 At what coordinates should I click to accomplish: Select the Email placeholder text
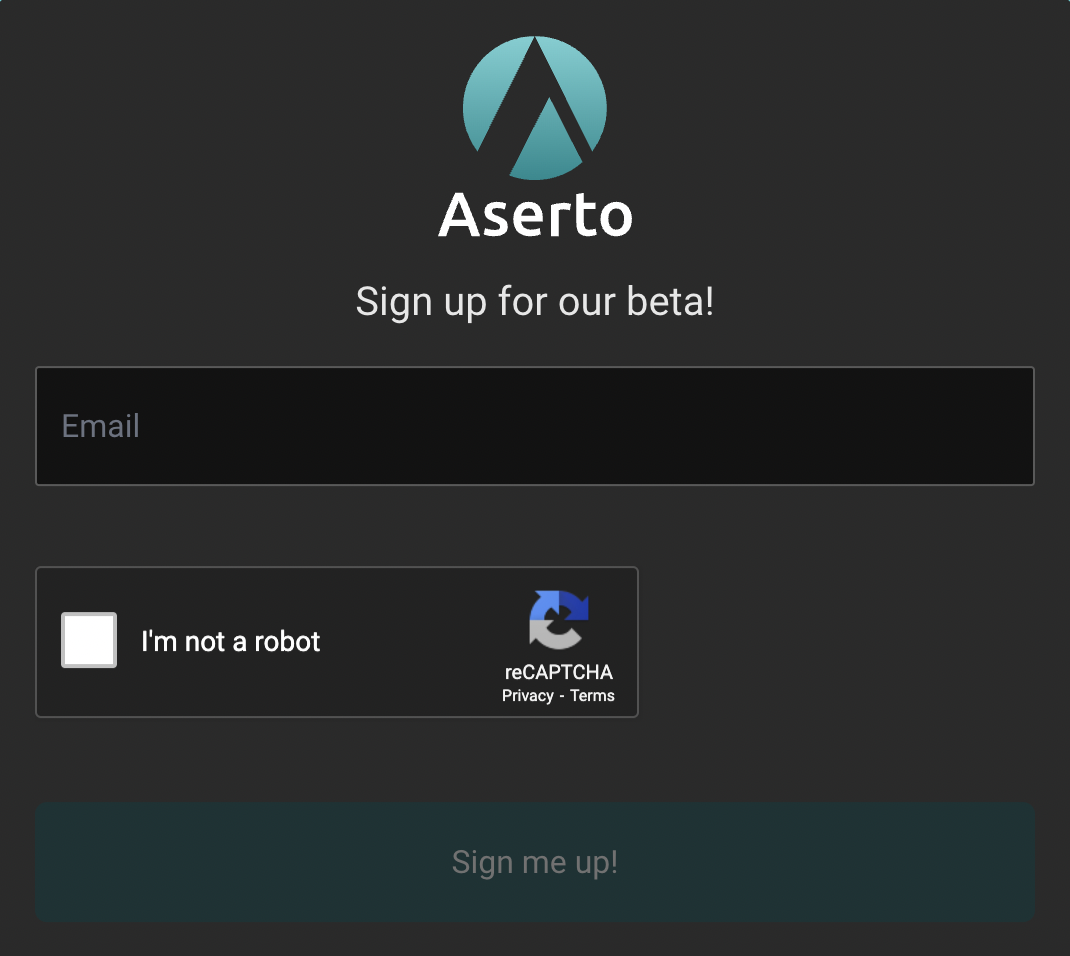point(100,426)
